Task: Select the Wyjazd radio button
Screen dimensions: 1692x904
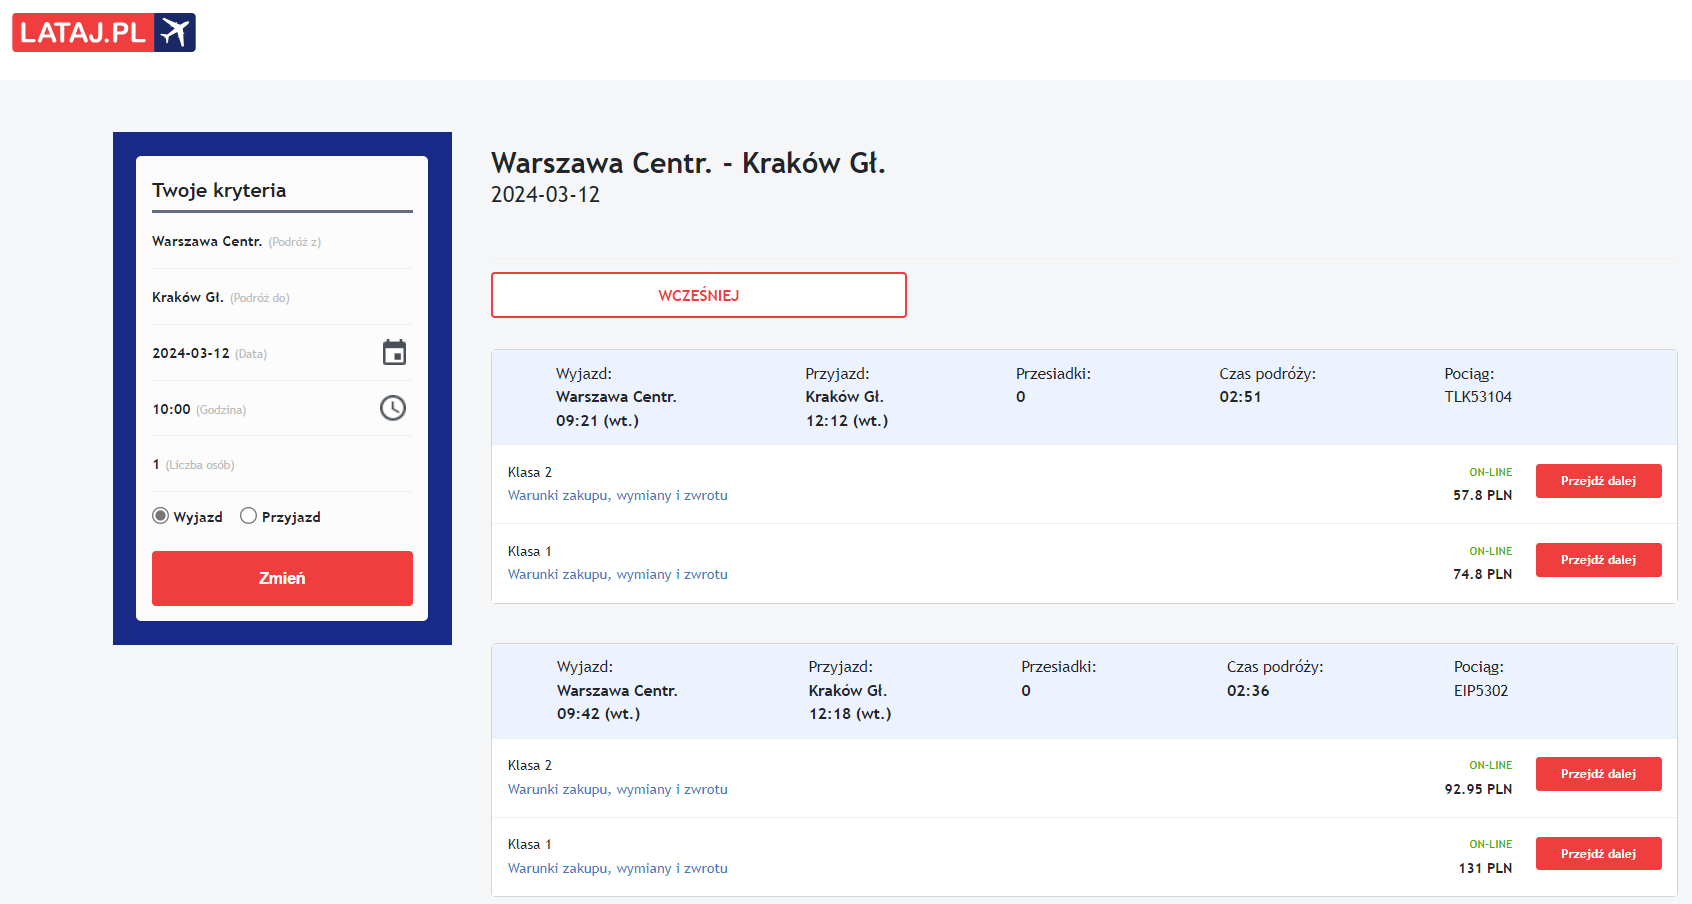Action: click(x=161, y=516)
